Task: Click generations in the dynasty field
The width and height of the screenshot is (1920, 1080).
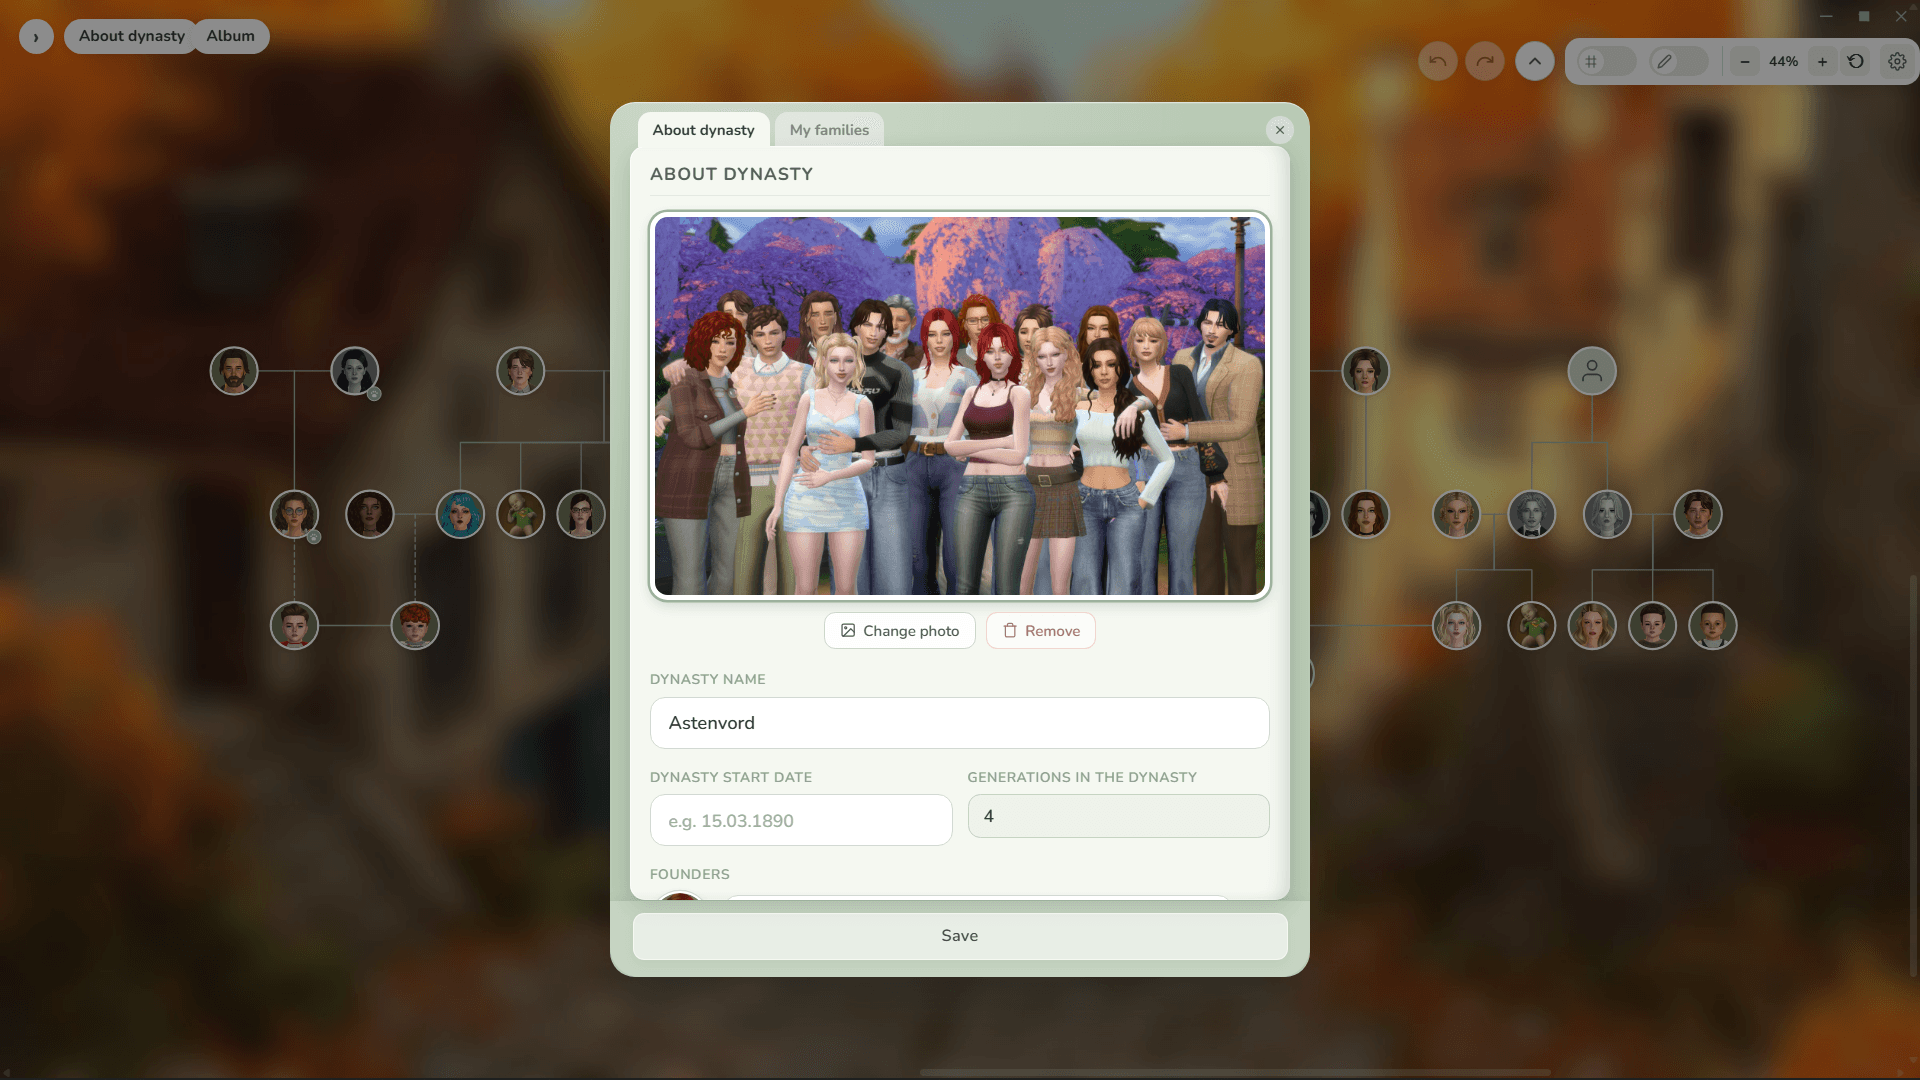Action: pyautogui.click(x=1119, y=816)
